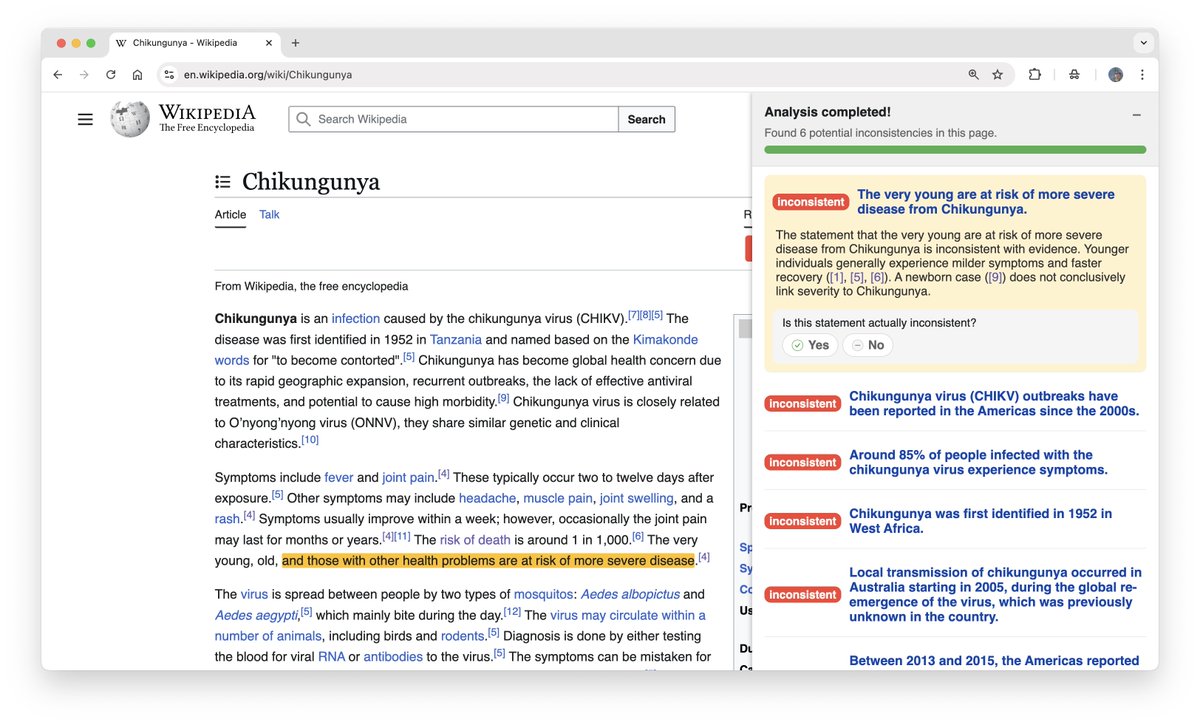Screen dimensions: 1200x725
Task: Open the antibodies link
Action: (x=393, y=657)
